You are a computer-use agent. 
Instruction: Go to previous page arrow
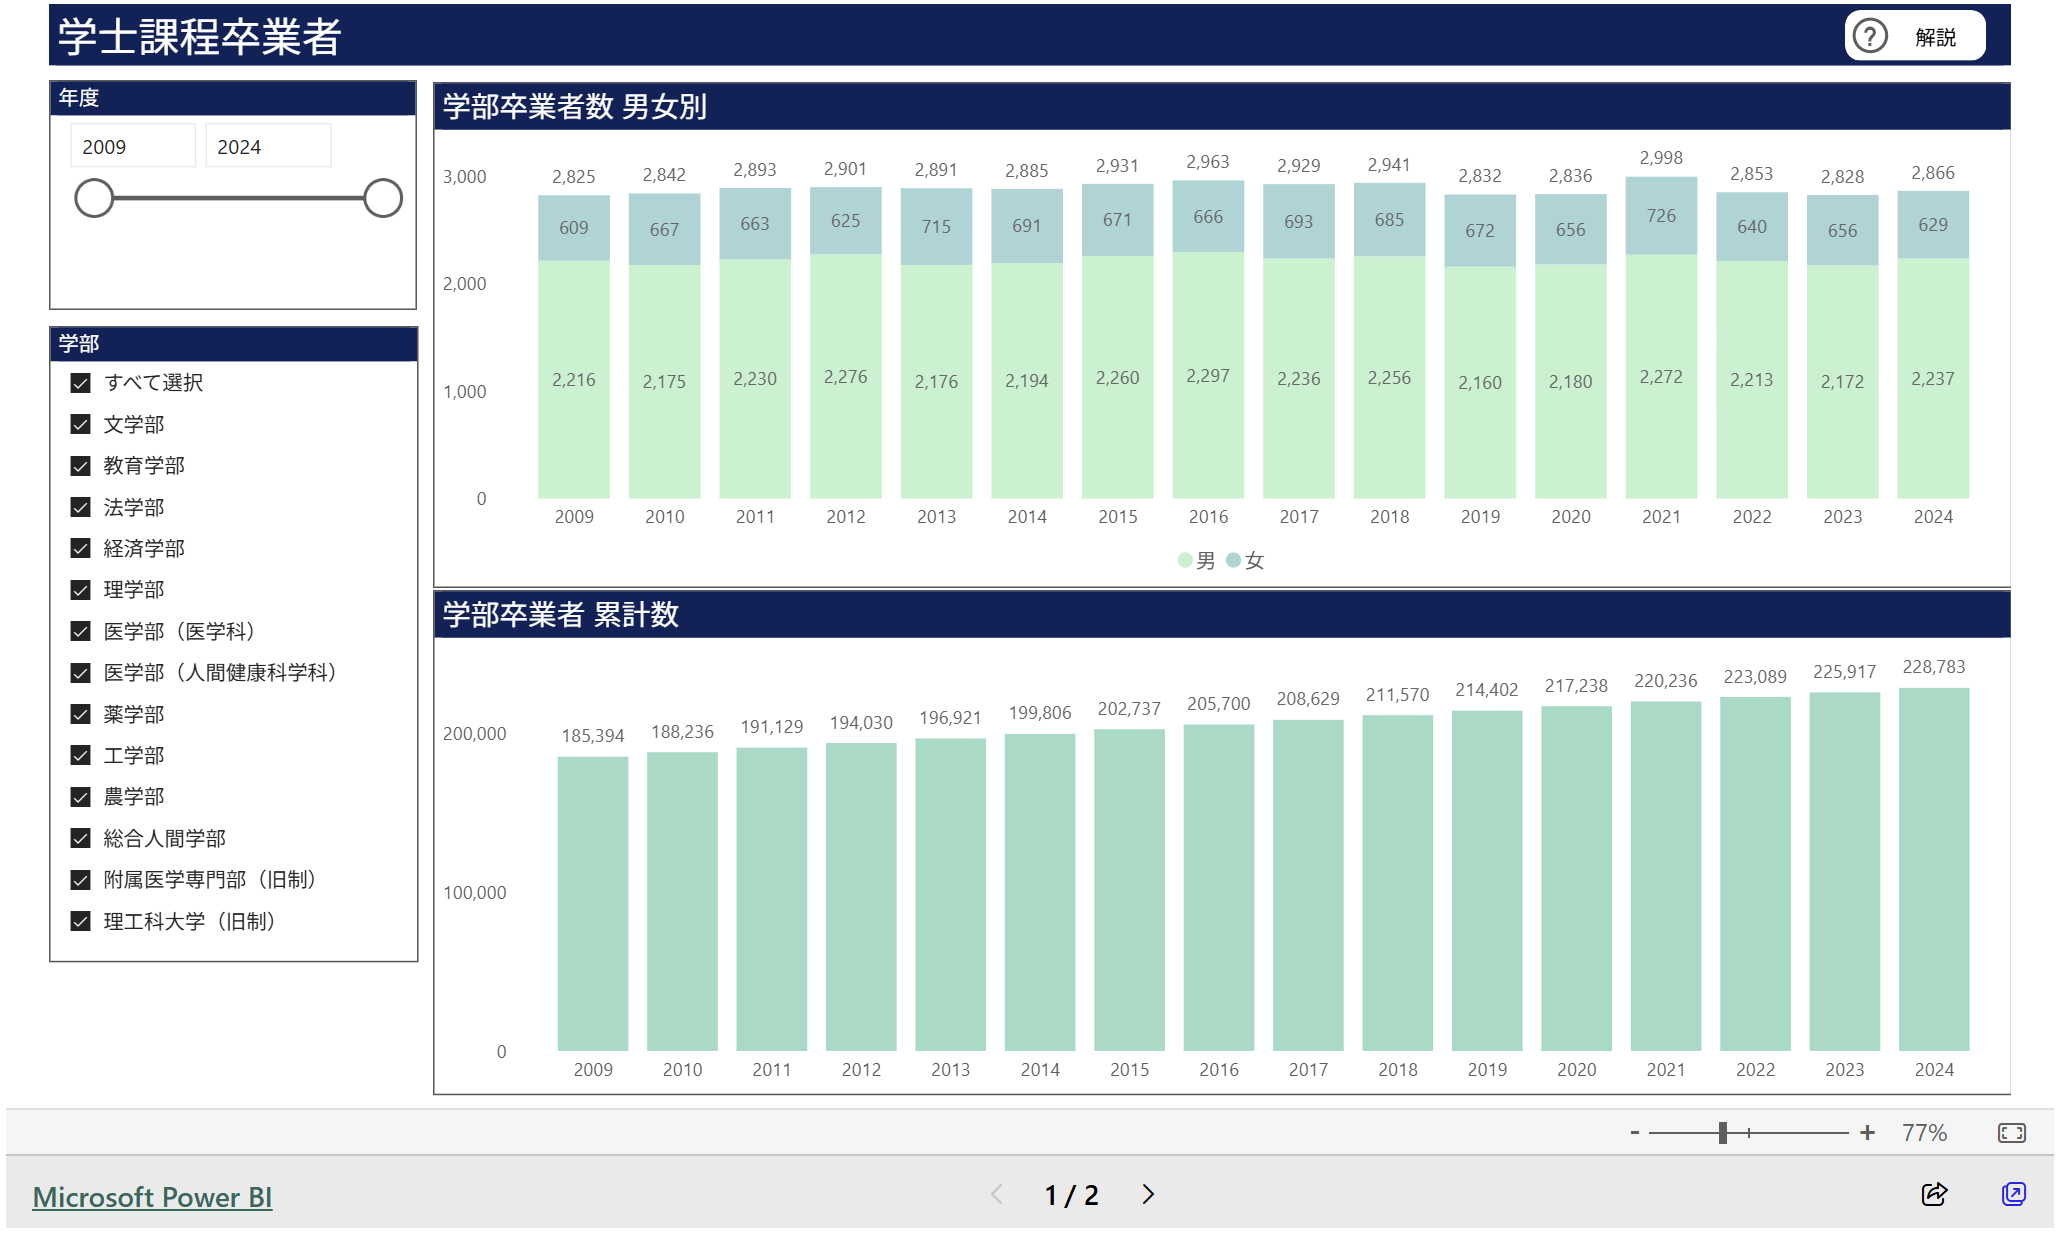tap(997, 1194)
